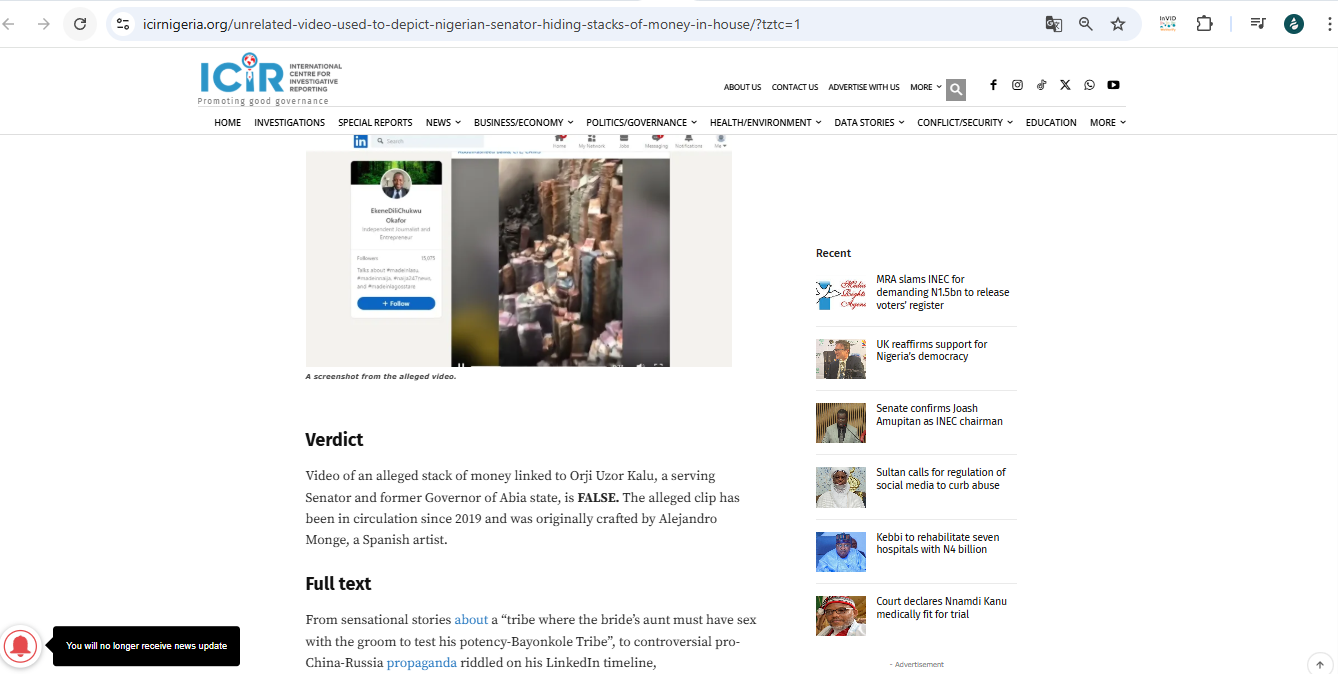Open the YouTube icon in header
The image size is (1338, 674).
1113,85
